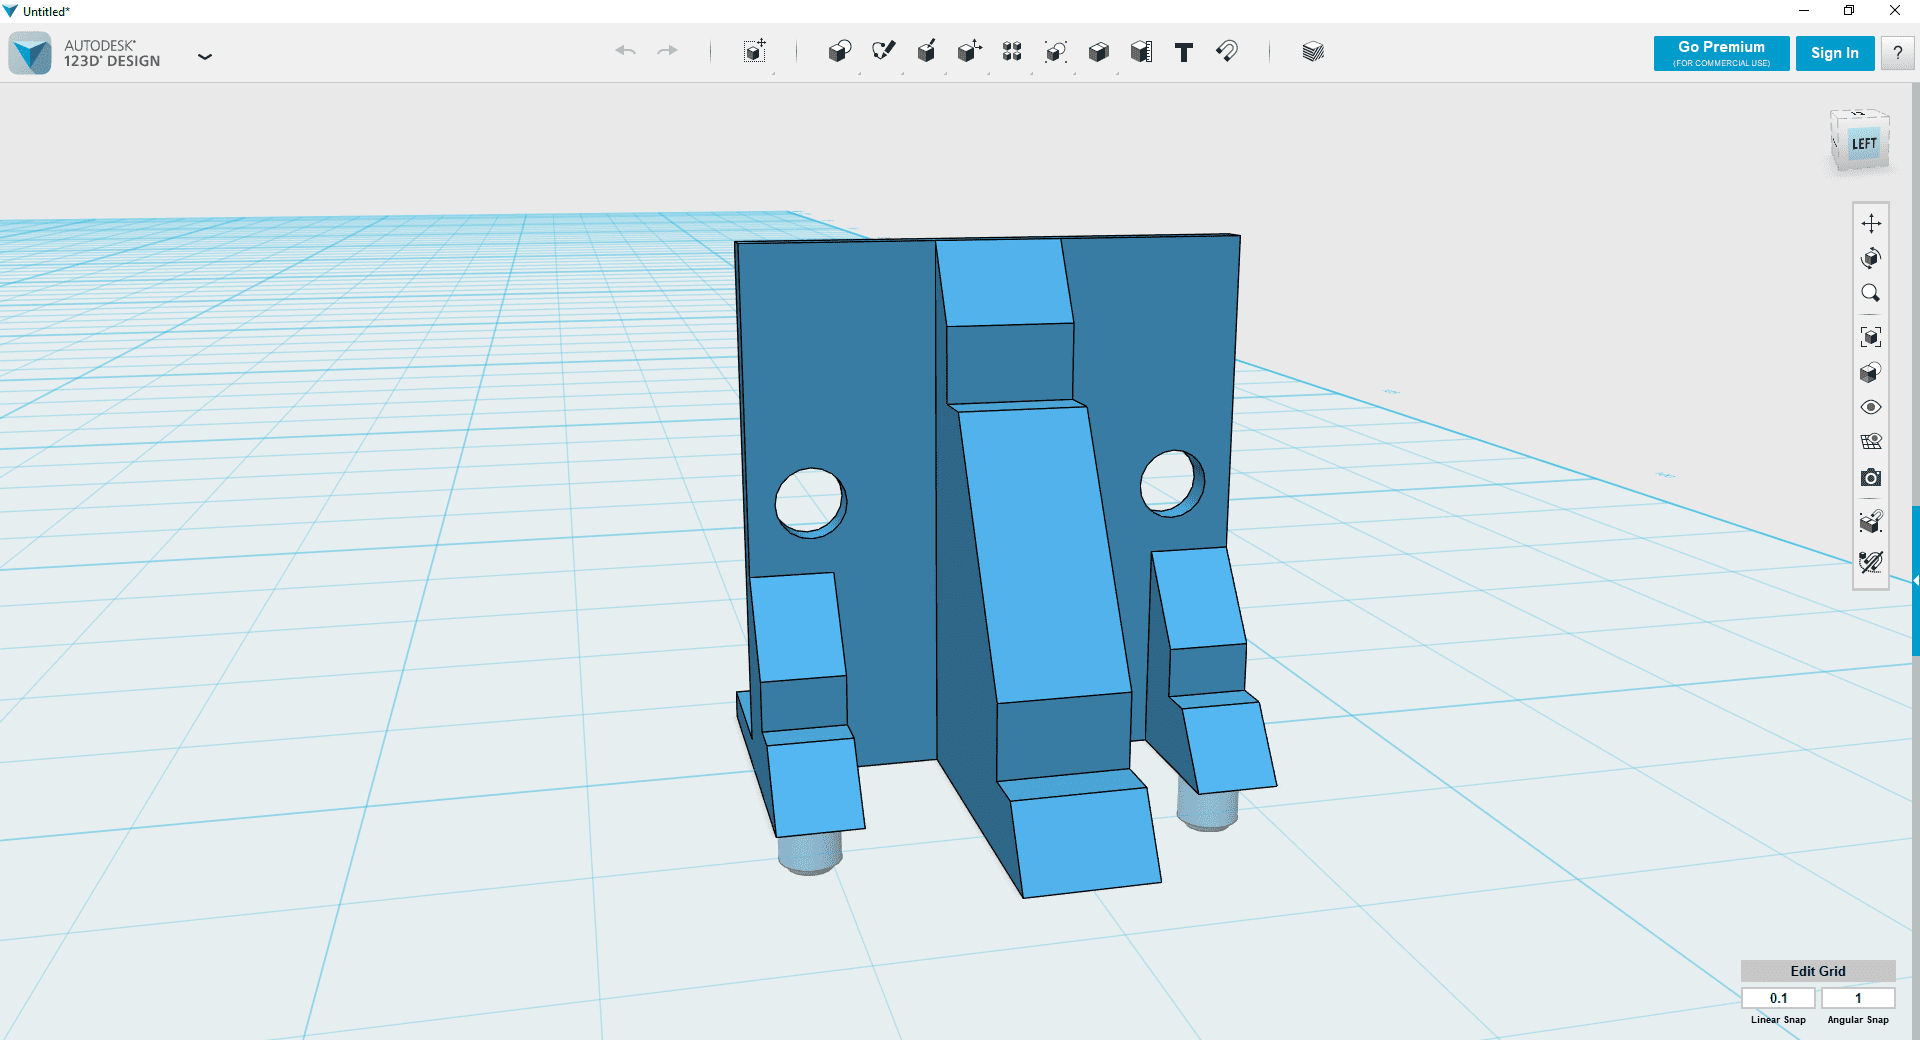This screenshot has width=1920, height=1040.
Task: Click the Angular Snap value field
Action: pyautogui.click(x=1858, y=998)
